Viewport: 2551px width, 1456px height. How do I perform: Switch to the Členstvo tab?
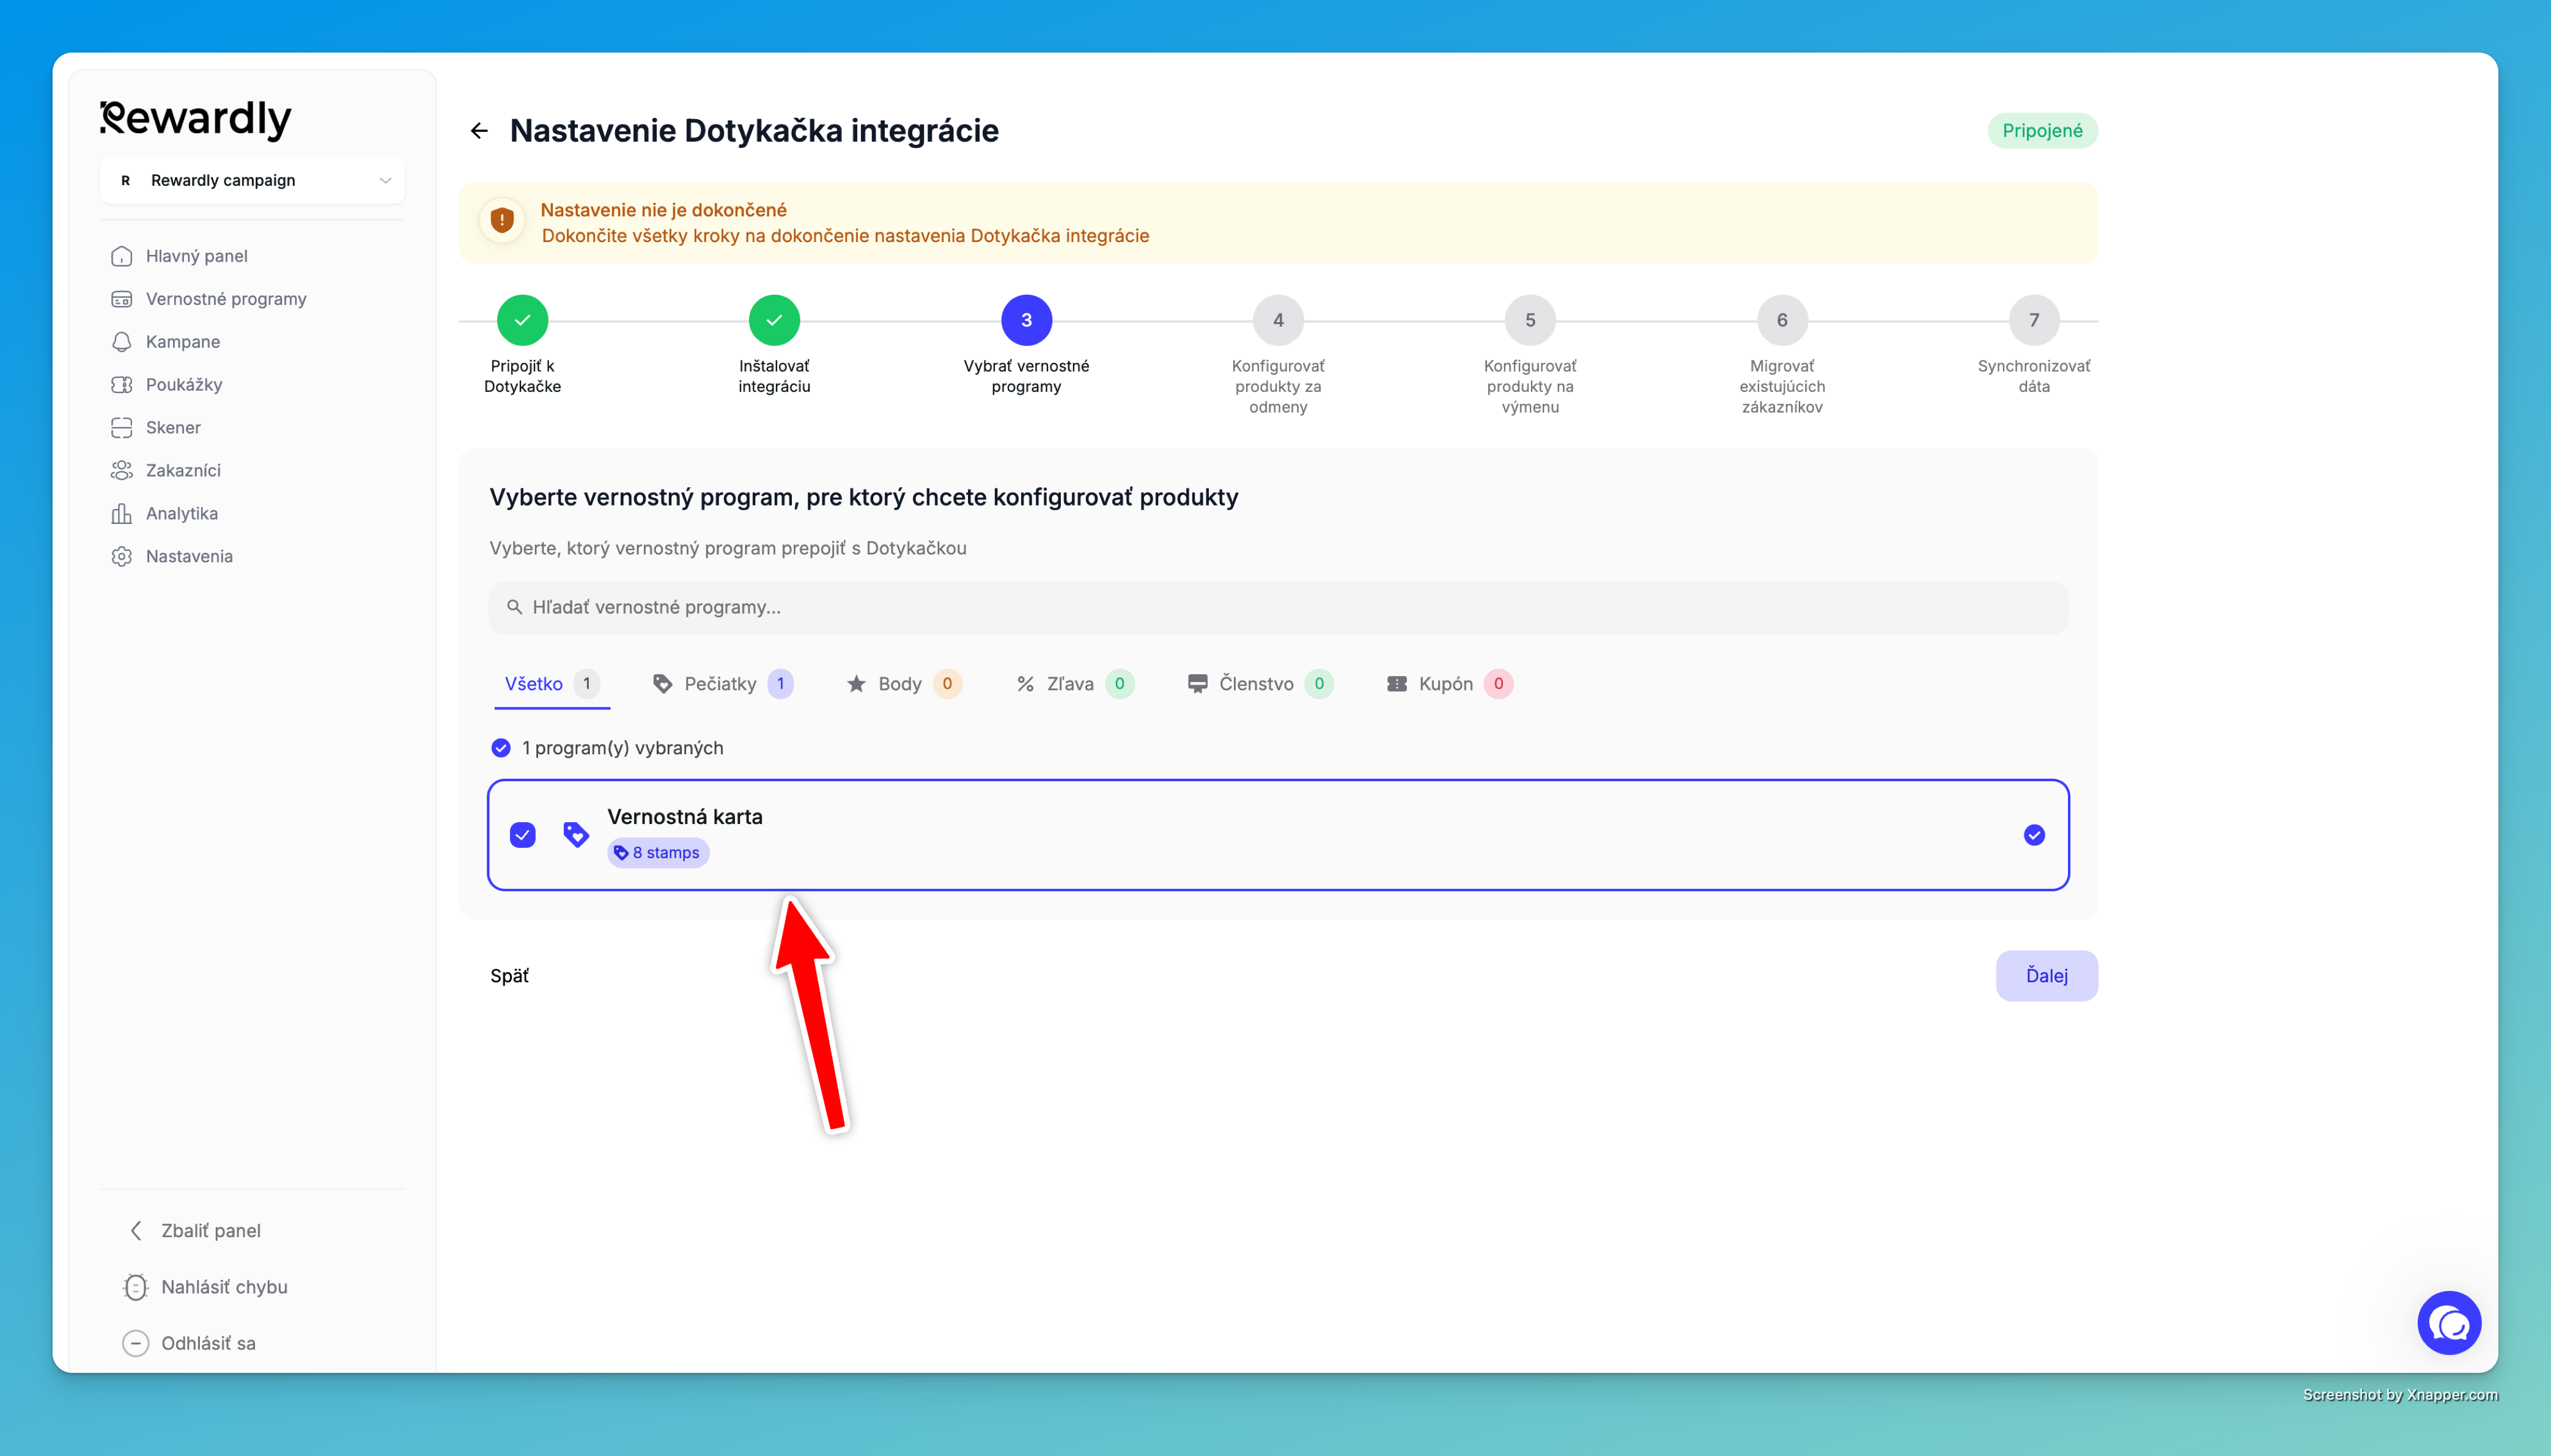click(x=1260, y=685)
